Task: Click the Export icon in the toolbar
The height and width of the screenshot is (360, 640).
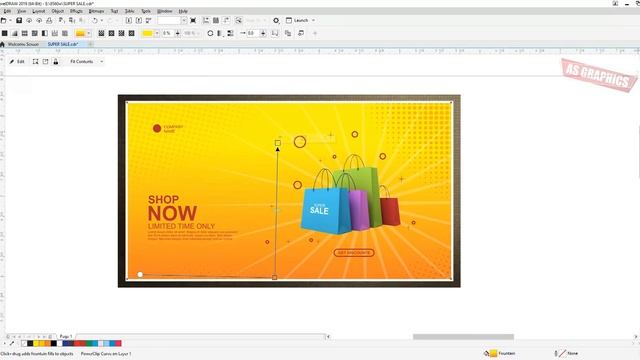Action: [139, 20]
